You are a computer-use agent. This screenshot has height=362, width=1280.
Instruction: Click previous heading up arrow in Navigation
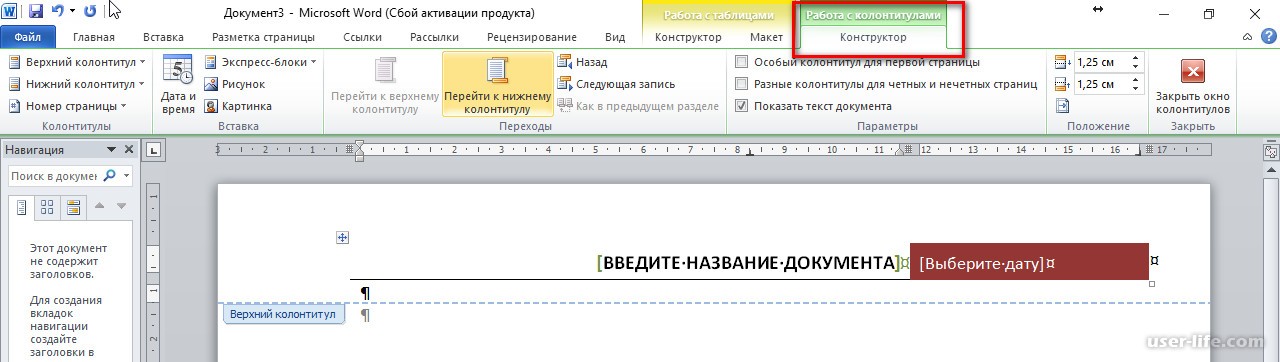click(99, 207)
